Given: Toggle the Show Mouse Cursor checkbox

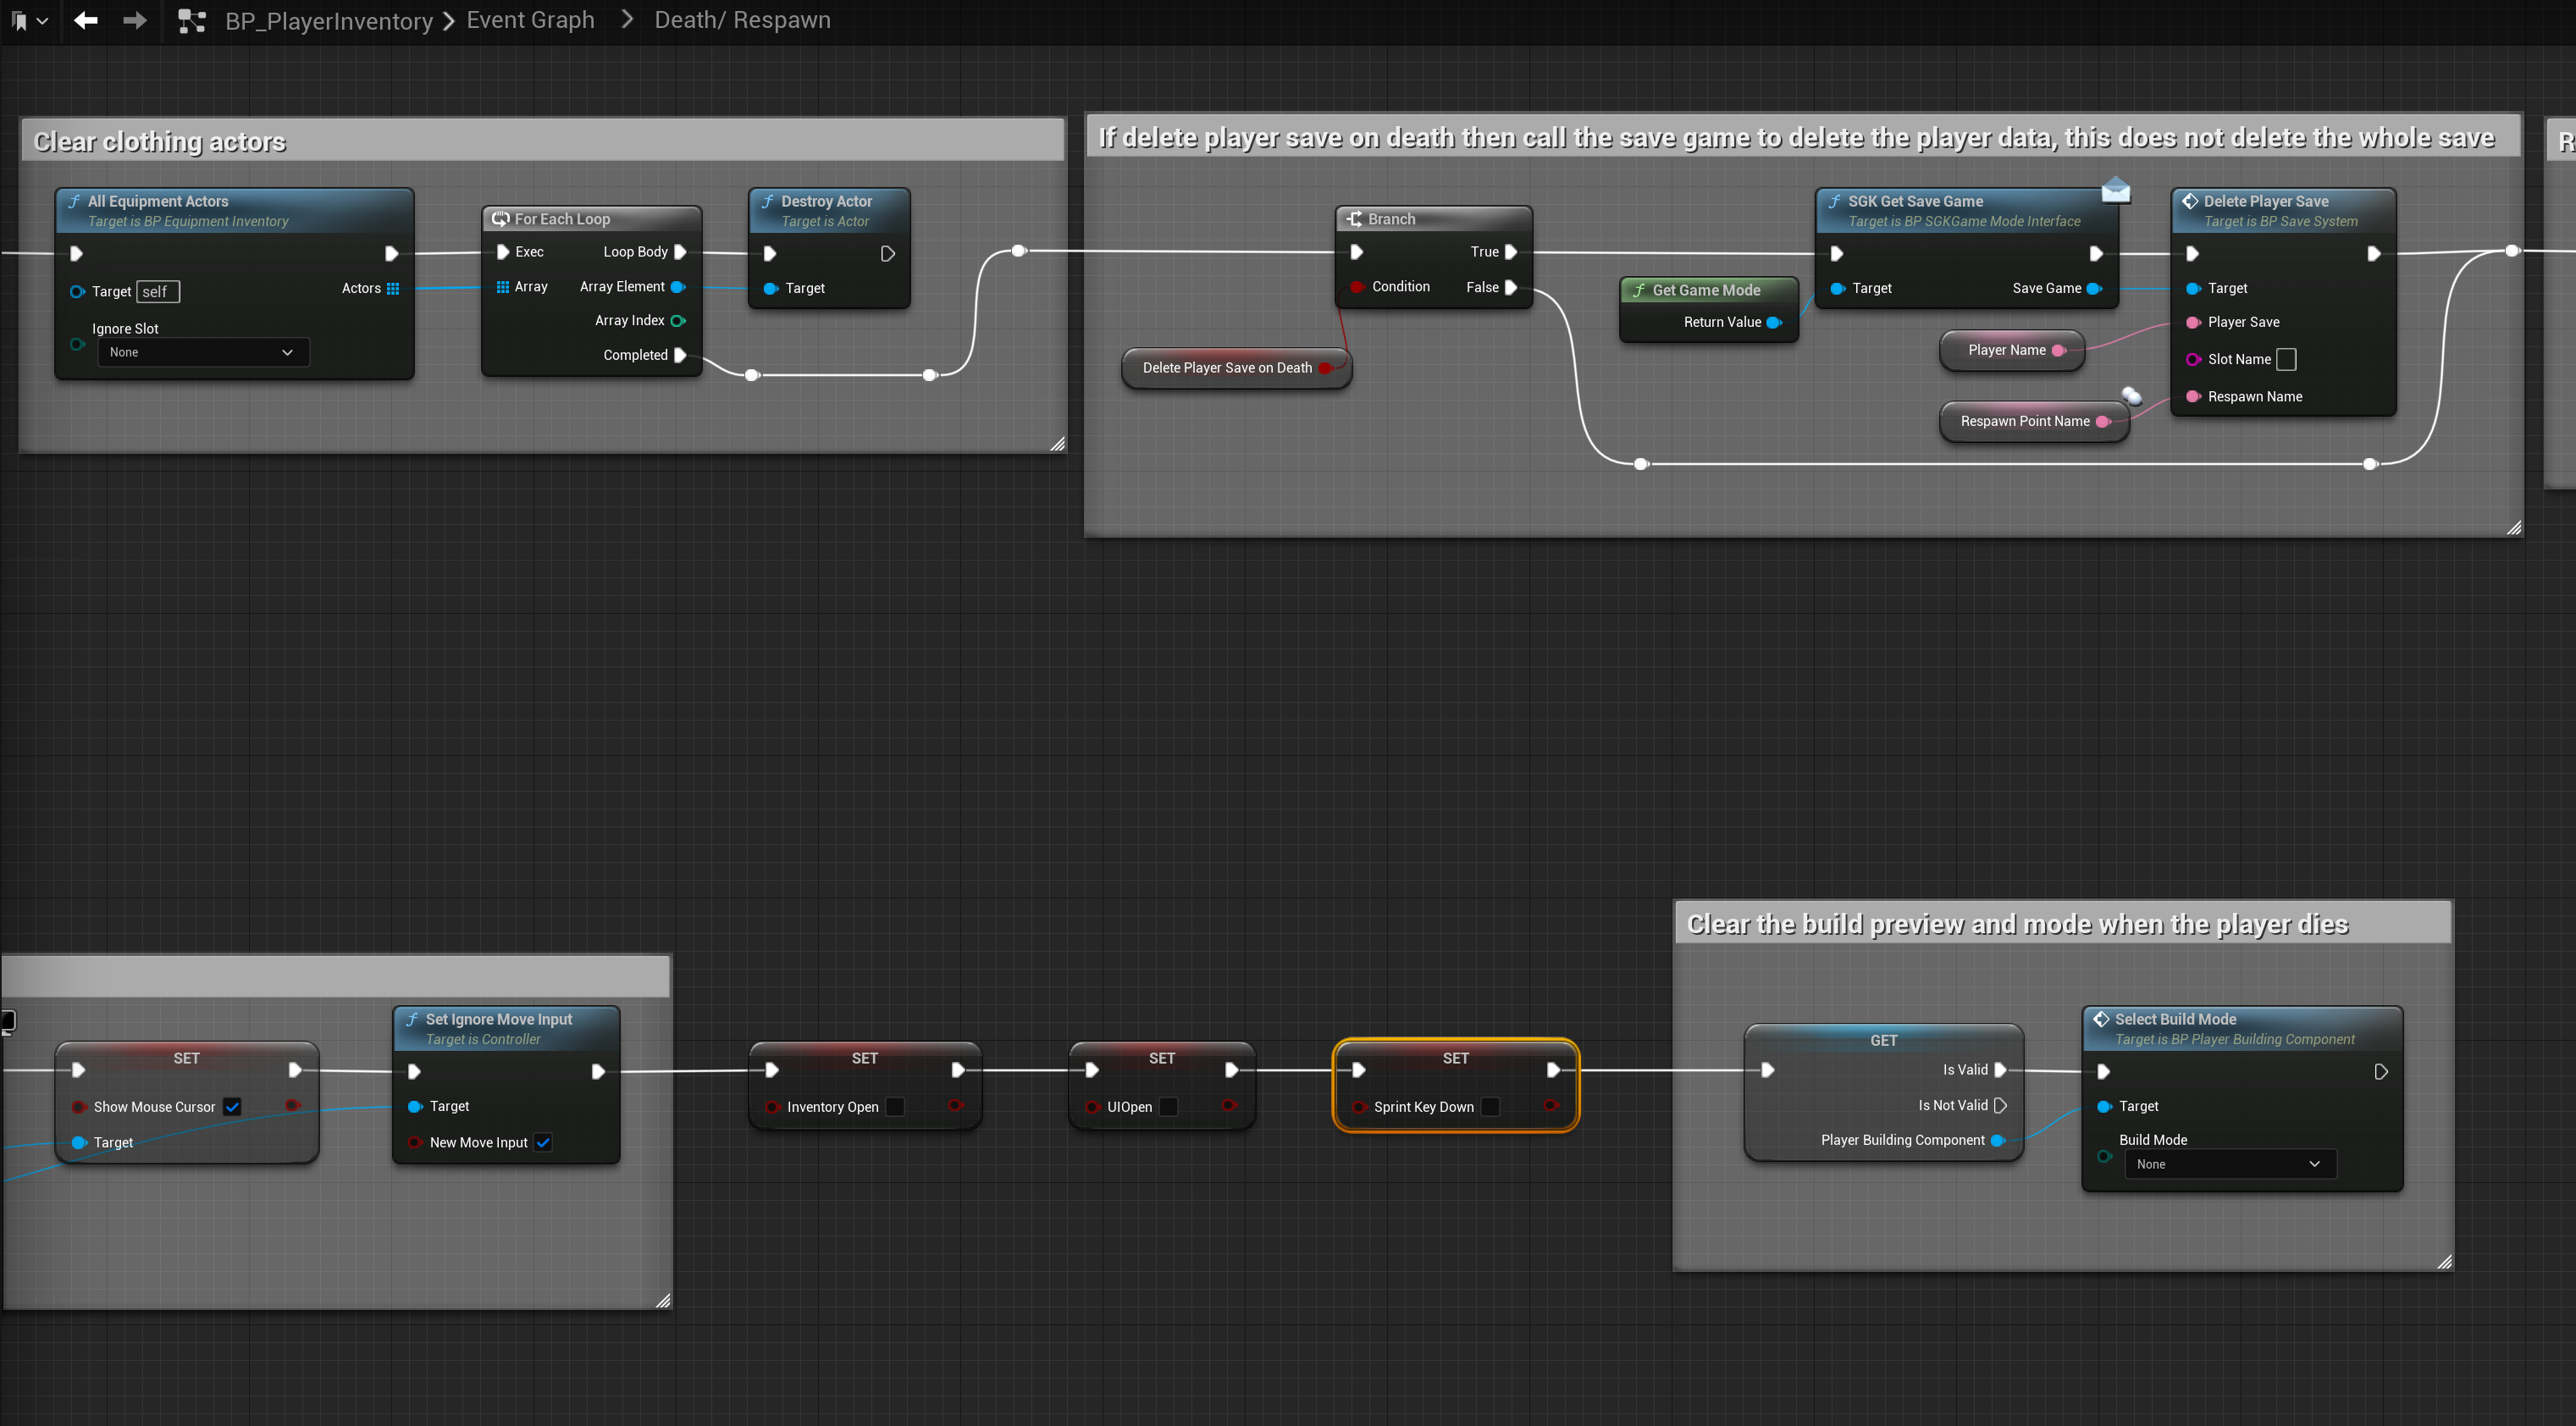Looking at the screenshot, I should [x=232, y=1106].
